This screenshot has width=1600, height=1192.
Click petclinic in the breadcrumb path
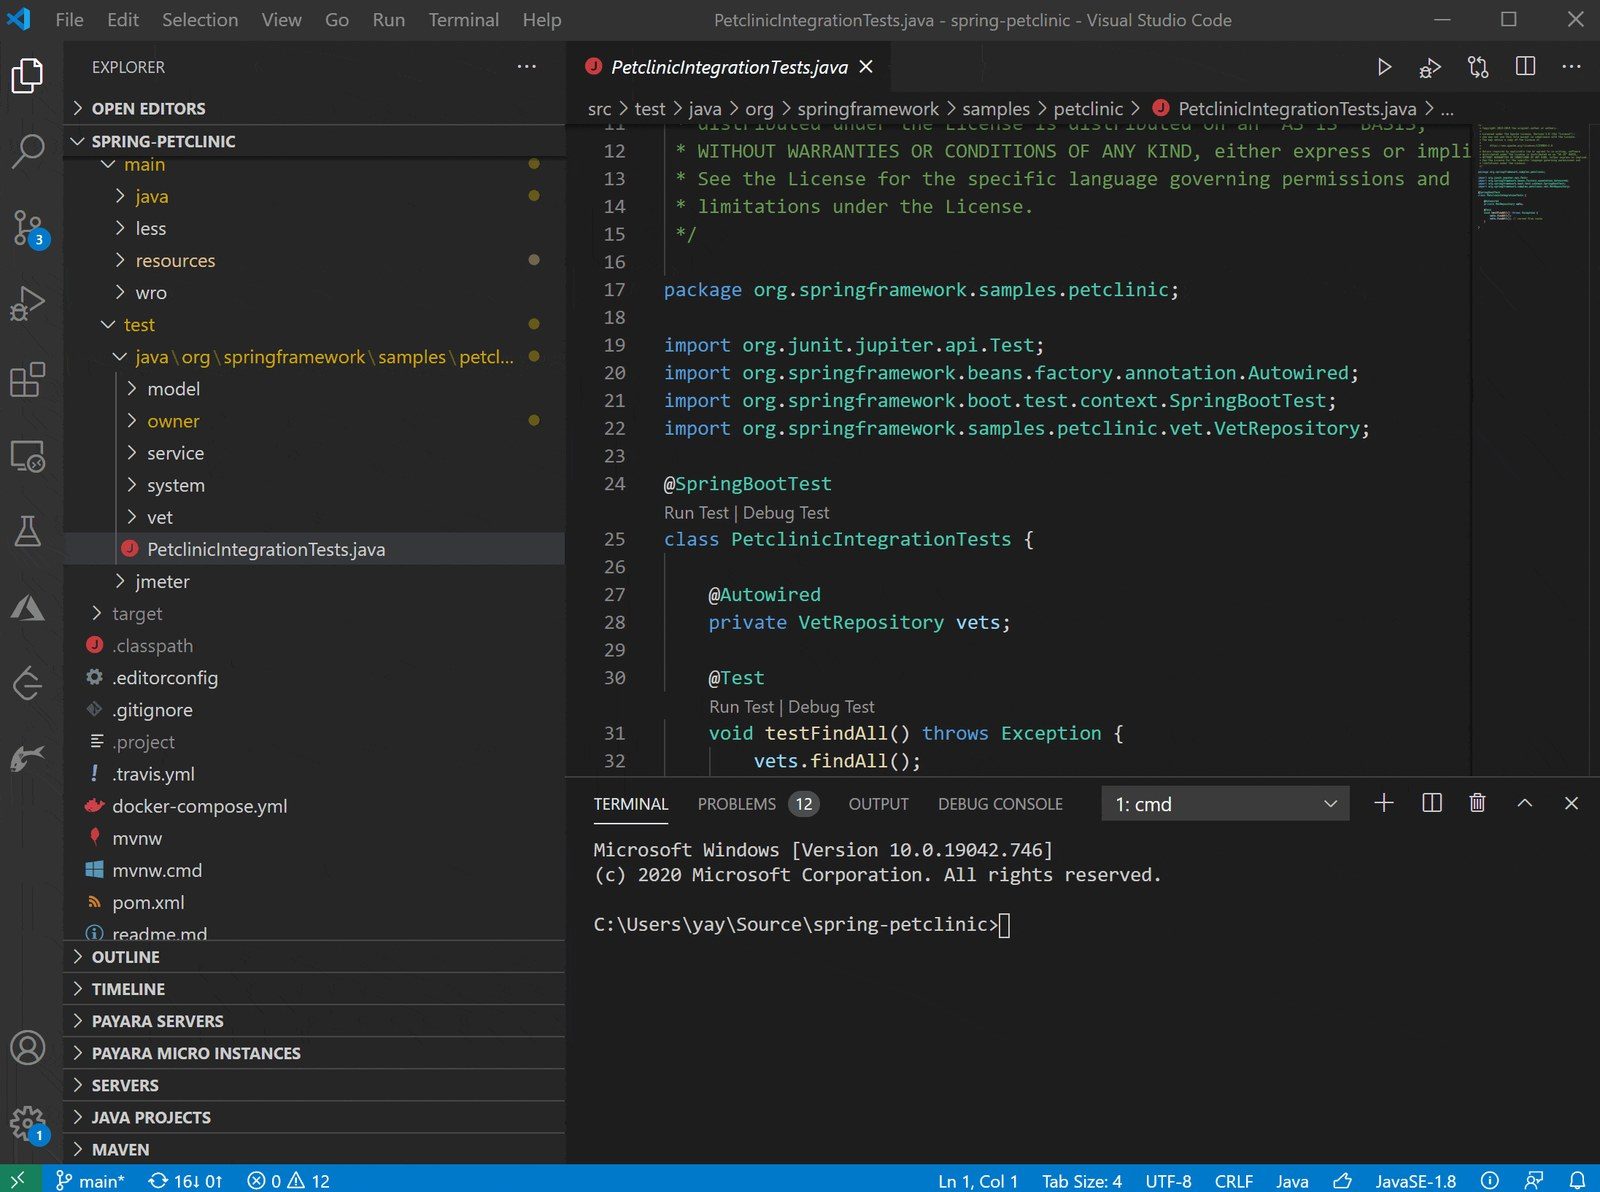[x=1088, y=109]
